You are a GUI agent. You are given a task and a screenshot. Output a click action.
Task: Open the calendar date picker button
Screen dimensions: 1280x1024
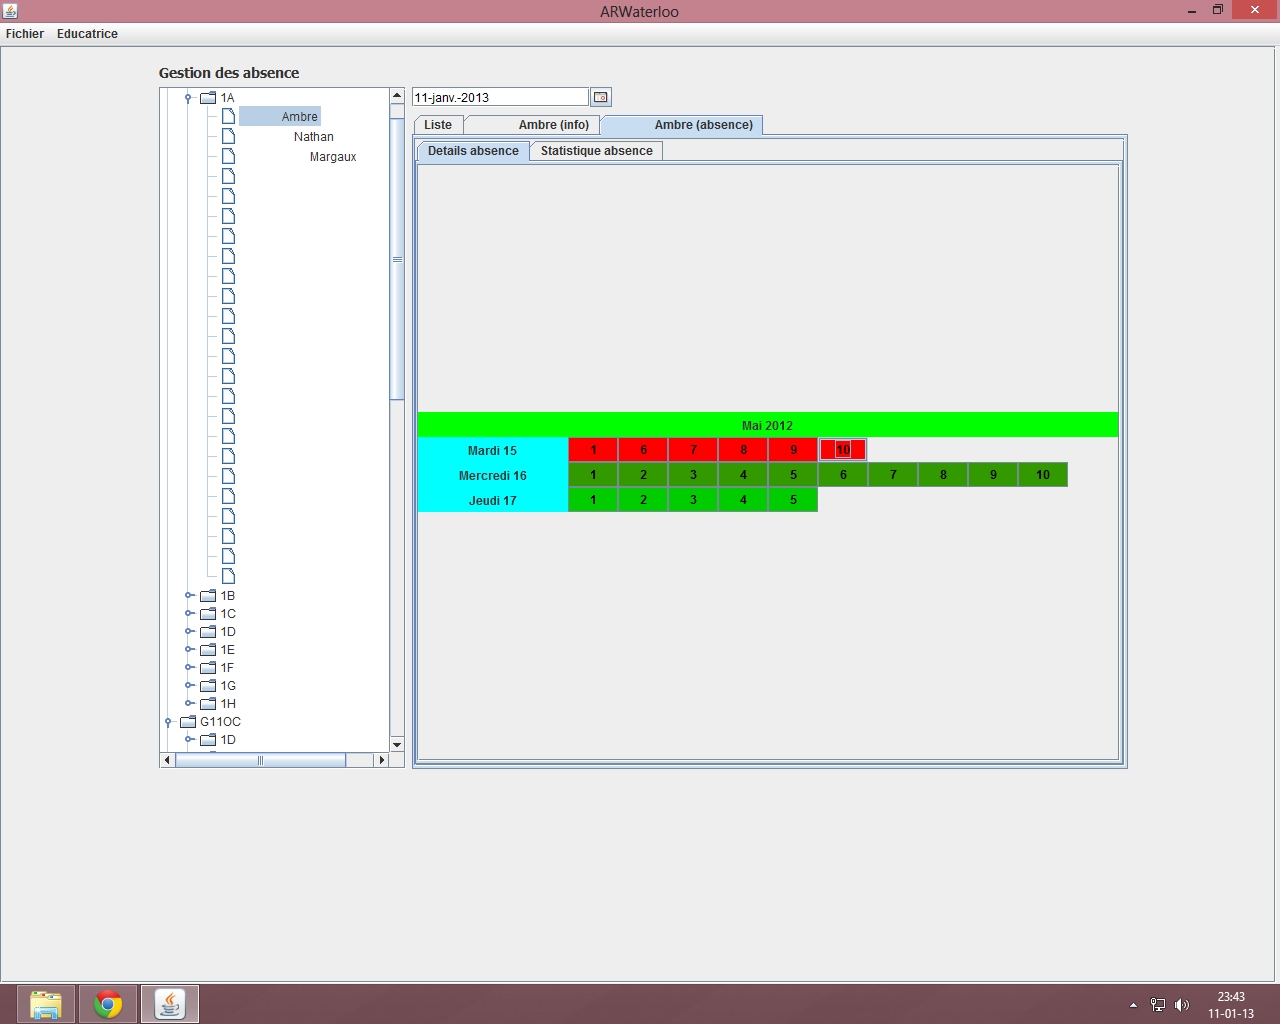pyautogui.click(x=600, y=97)
